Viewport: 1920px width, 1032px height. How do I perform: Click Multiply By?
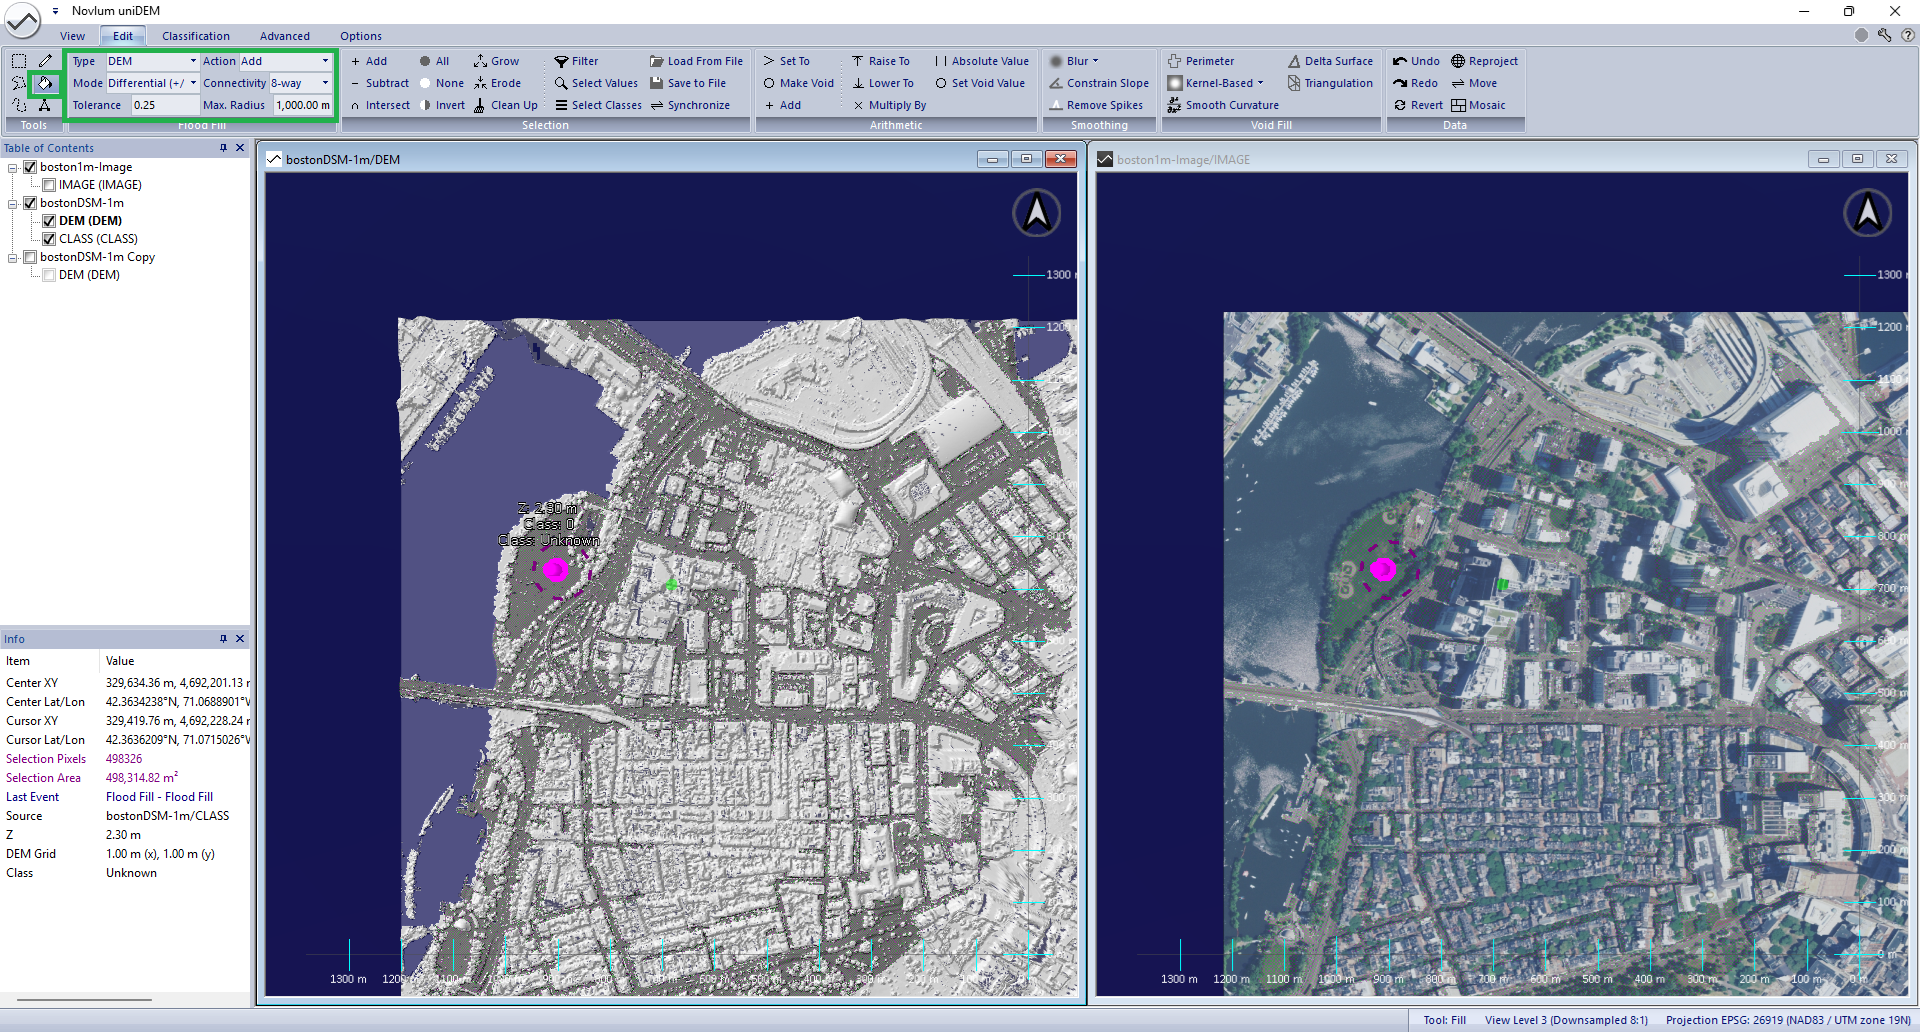[x=889, y=105]
